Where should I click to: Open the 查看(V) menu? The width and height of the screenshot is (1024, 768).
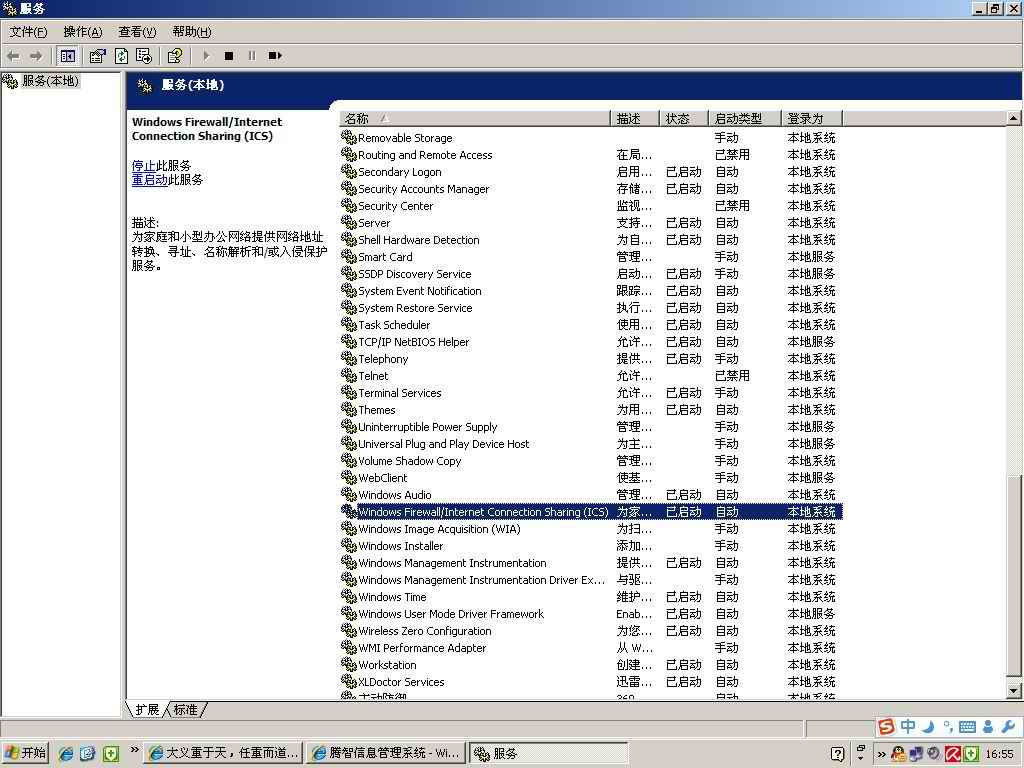click(x=137, y=31)
